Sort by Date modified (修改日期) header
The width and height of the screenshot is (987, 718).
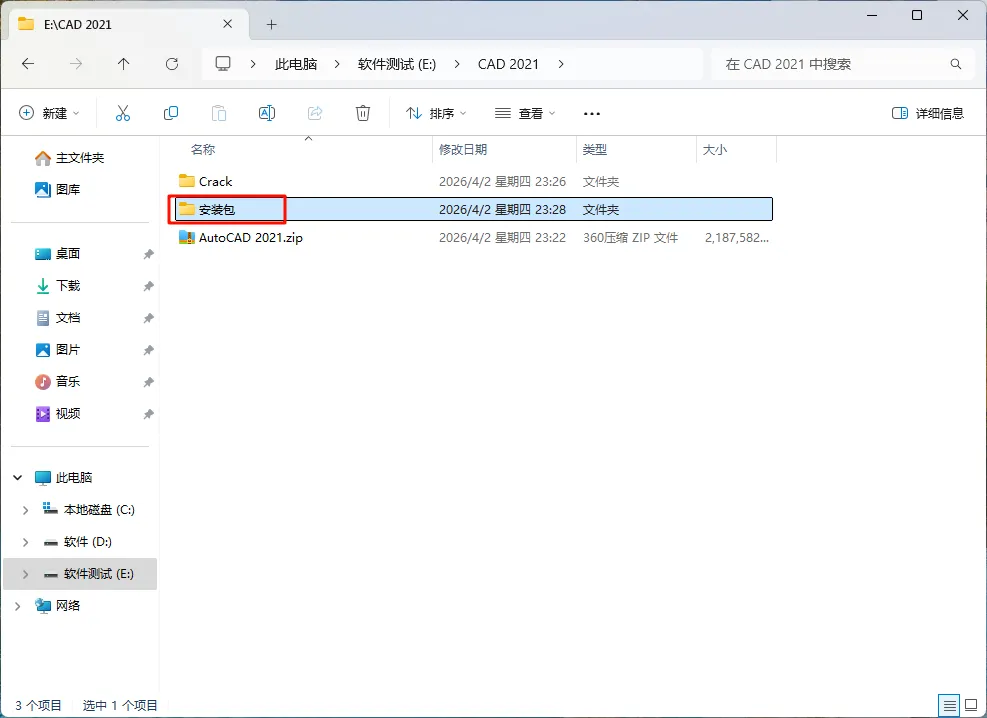point(463,150)
